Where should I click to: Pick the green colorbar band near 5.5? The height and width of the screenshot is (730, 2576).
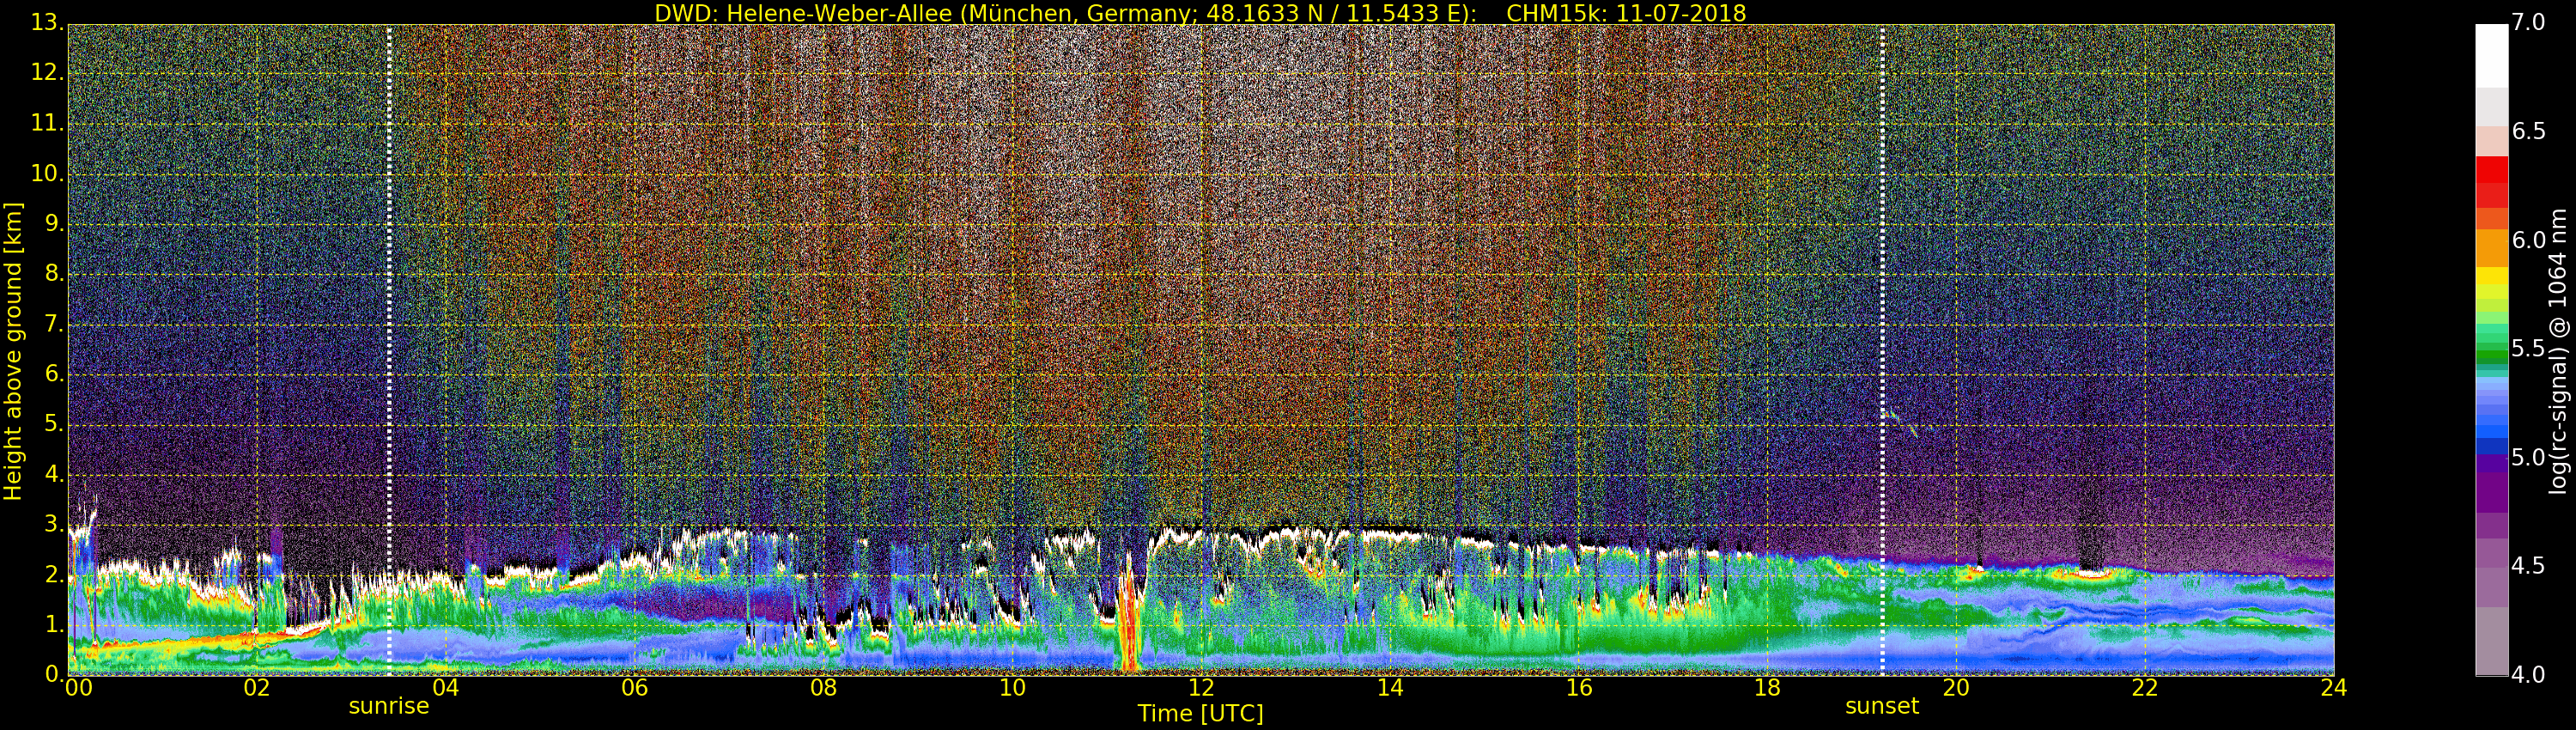pos(2491,352)
